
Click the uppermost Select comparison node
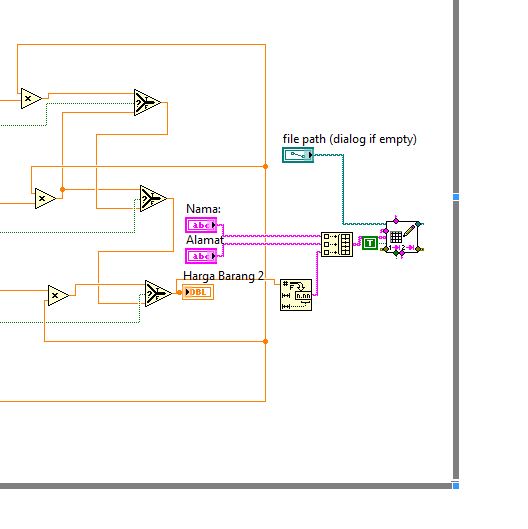click(x=147, y=102)
